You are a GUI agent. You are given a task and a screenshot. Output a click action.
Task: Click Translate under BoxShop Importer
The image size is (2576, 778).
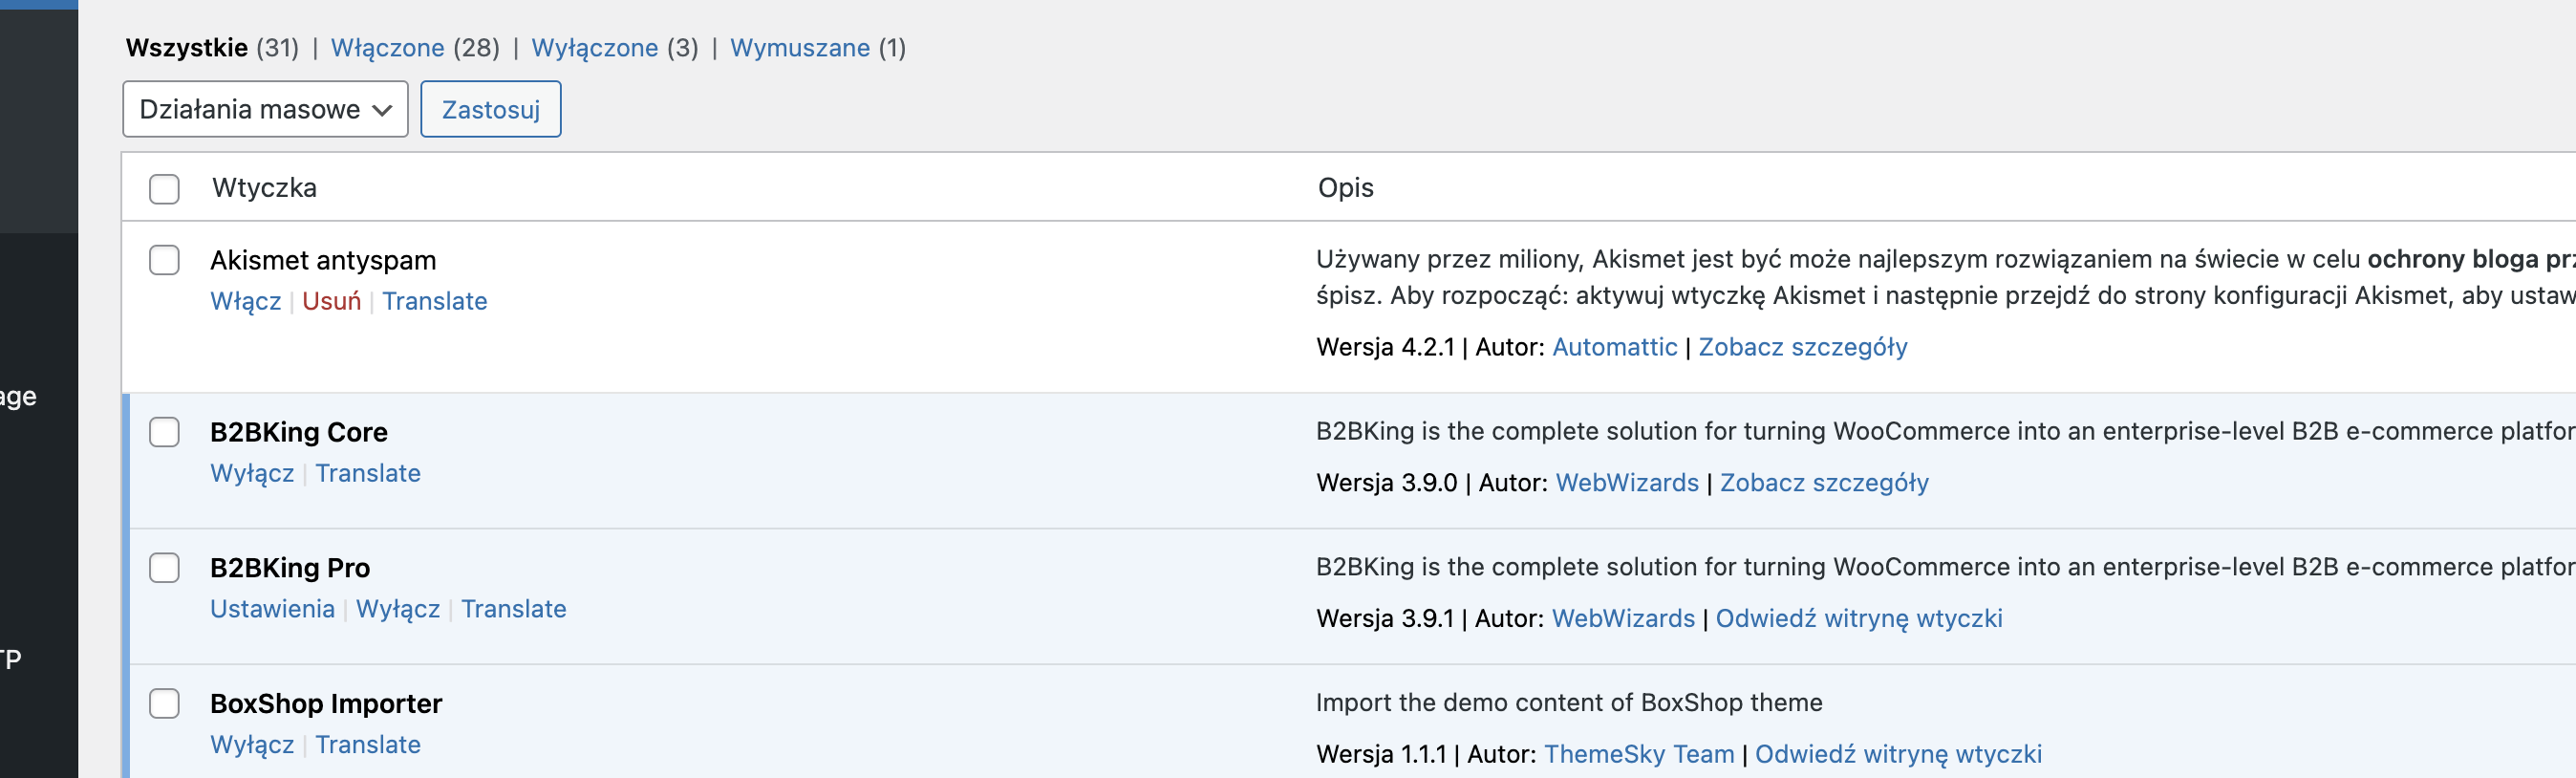pos(368,745)
